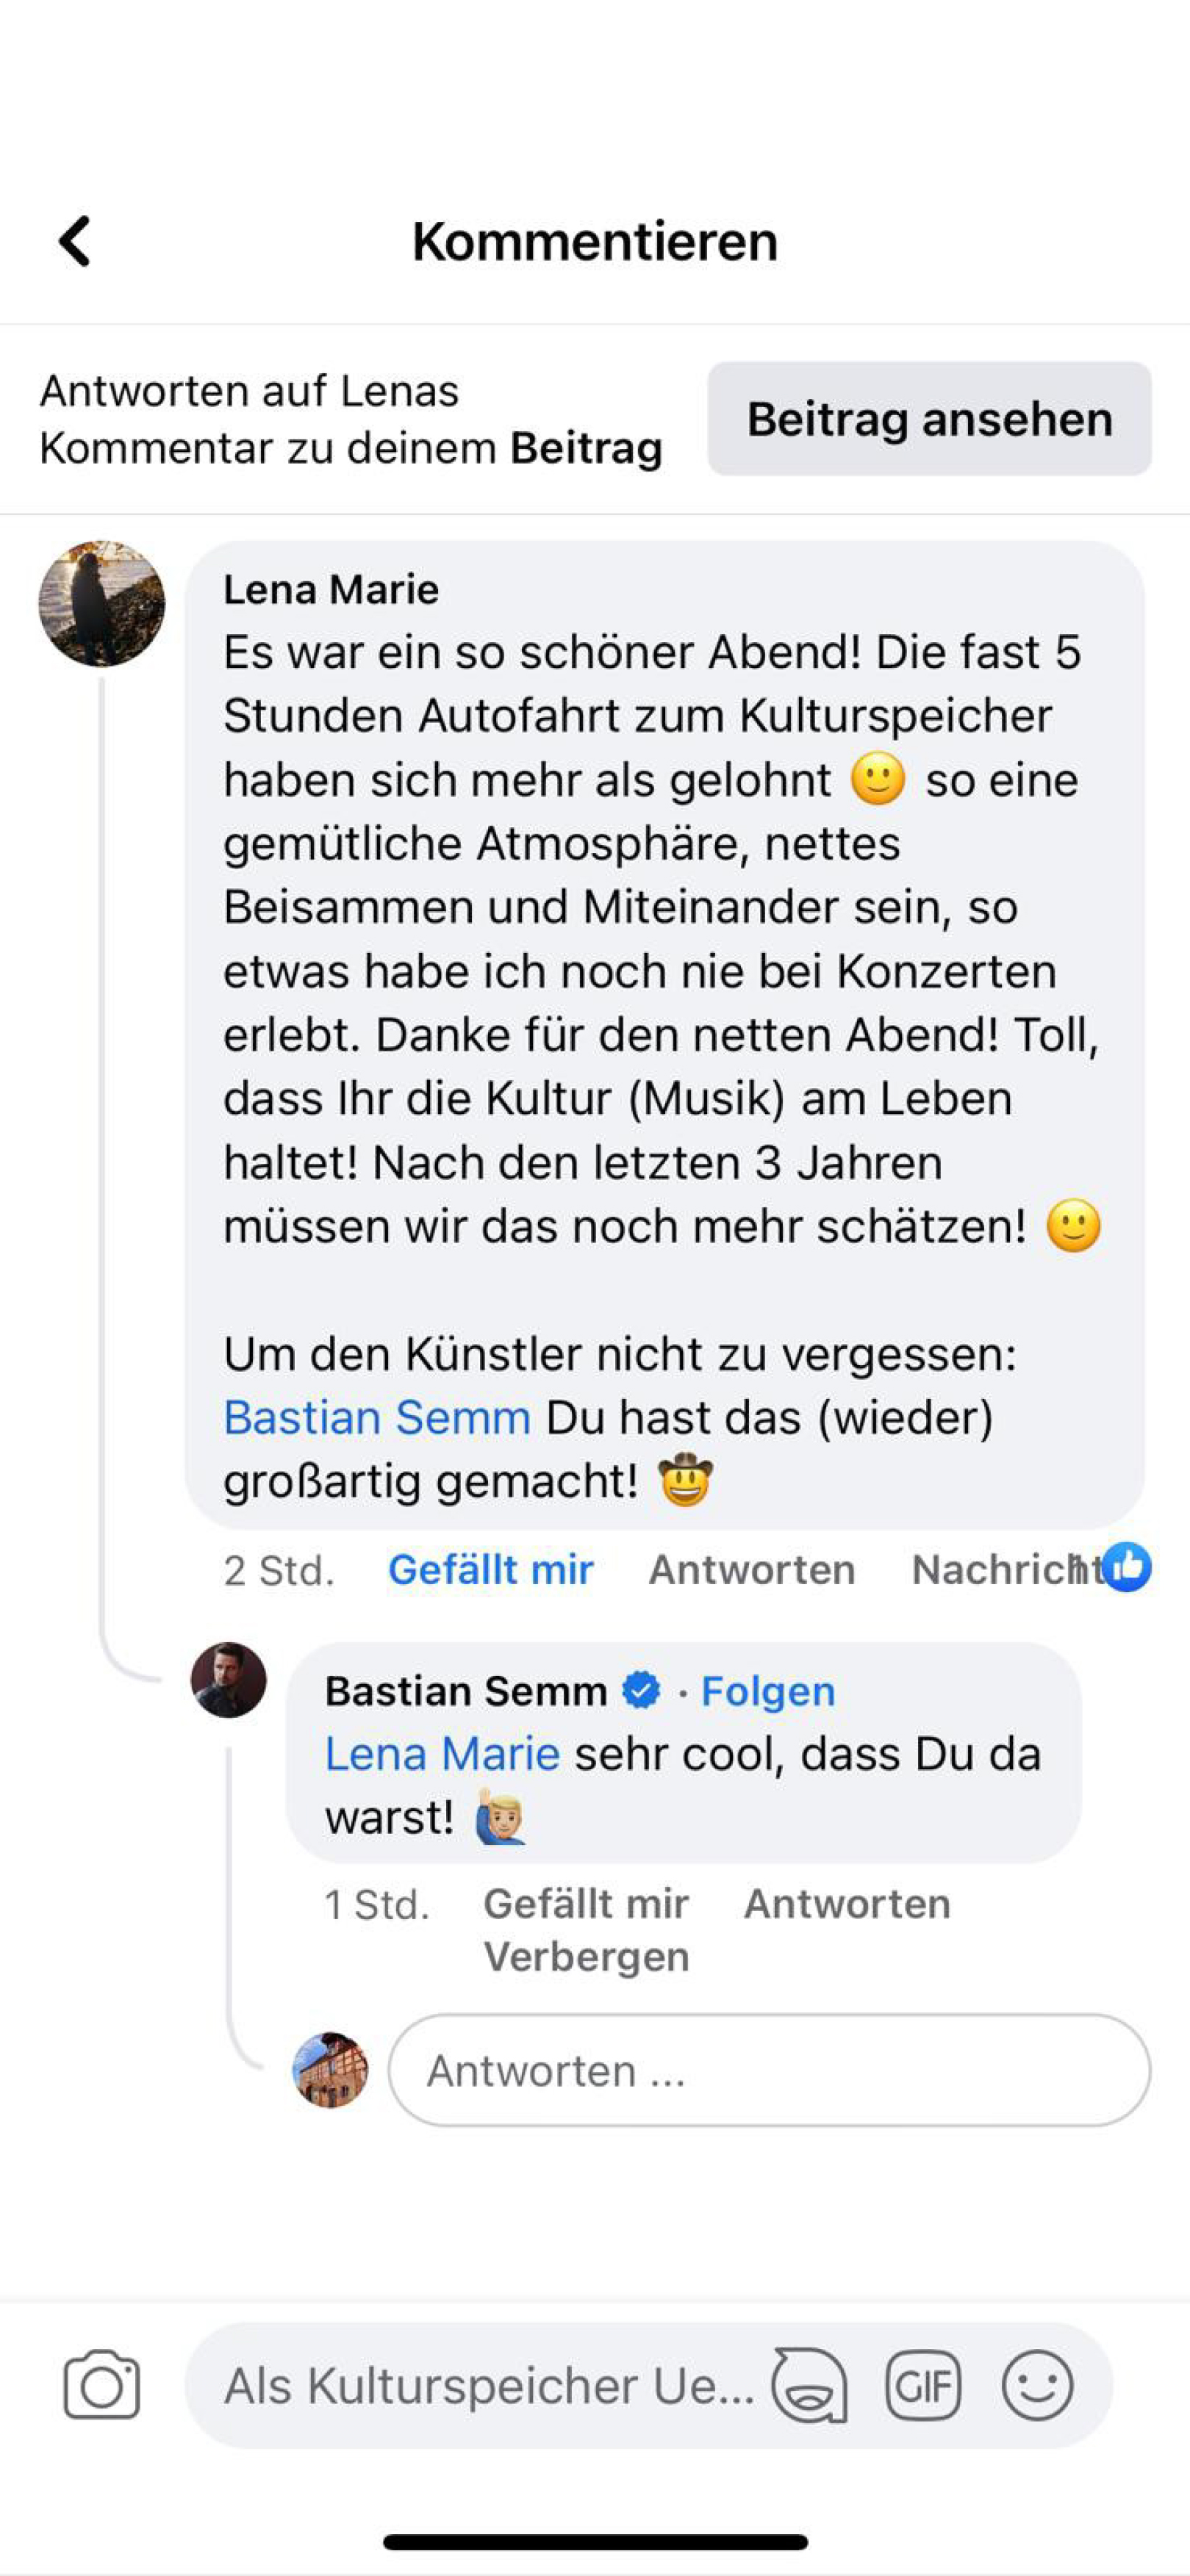
Task: Toggle Gefällt mir on Bastian's reply
Action: point(586,1904)
